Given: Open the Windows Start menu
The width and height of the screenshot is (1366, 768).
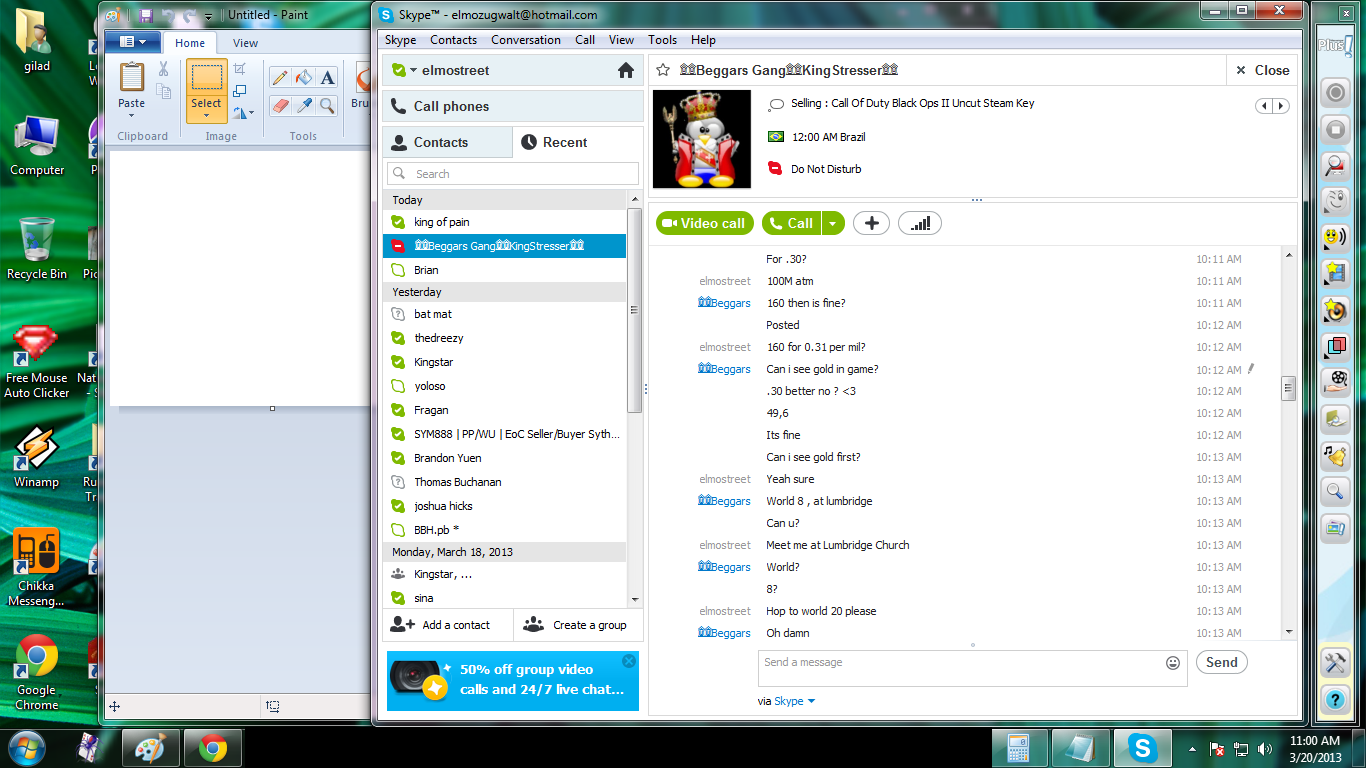Looking at the screenshot, I should pos(26,747).
